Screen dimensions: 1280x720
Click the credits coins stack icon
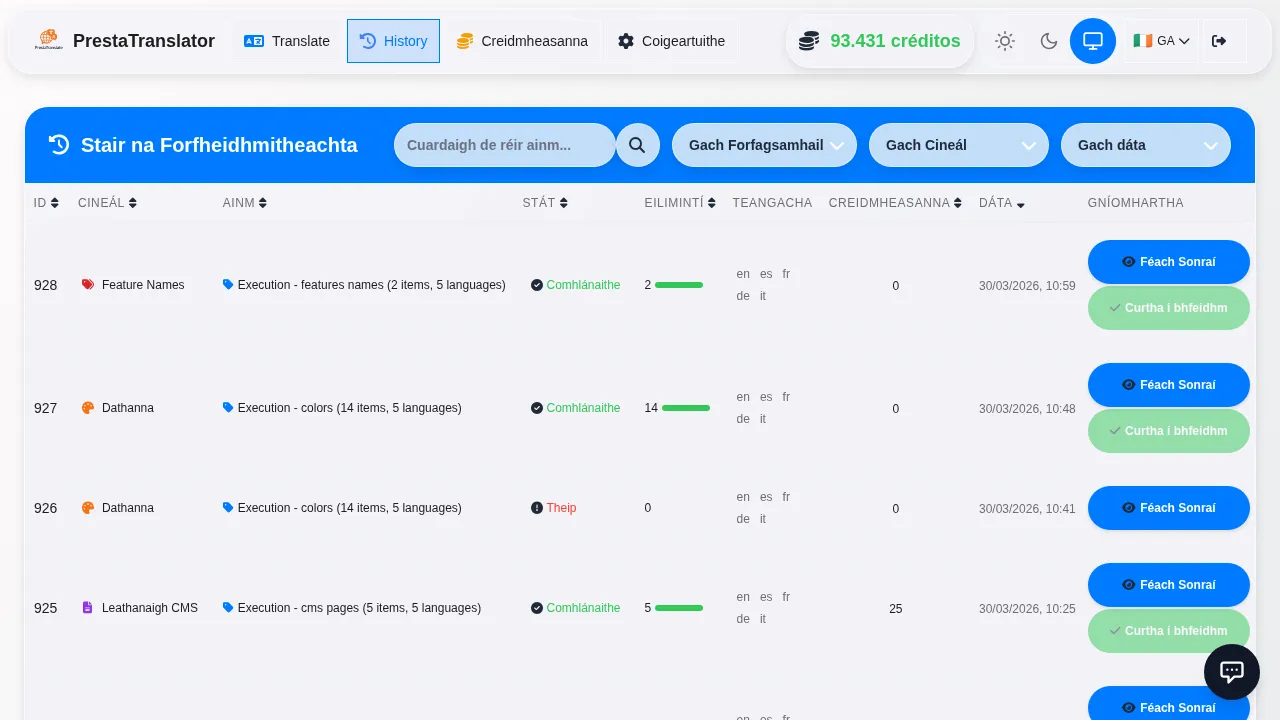(809, 41)
